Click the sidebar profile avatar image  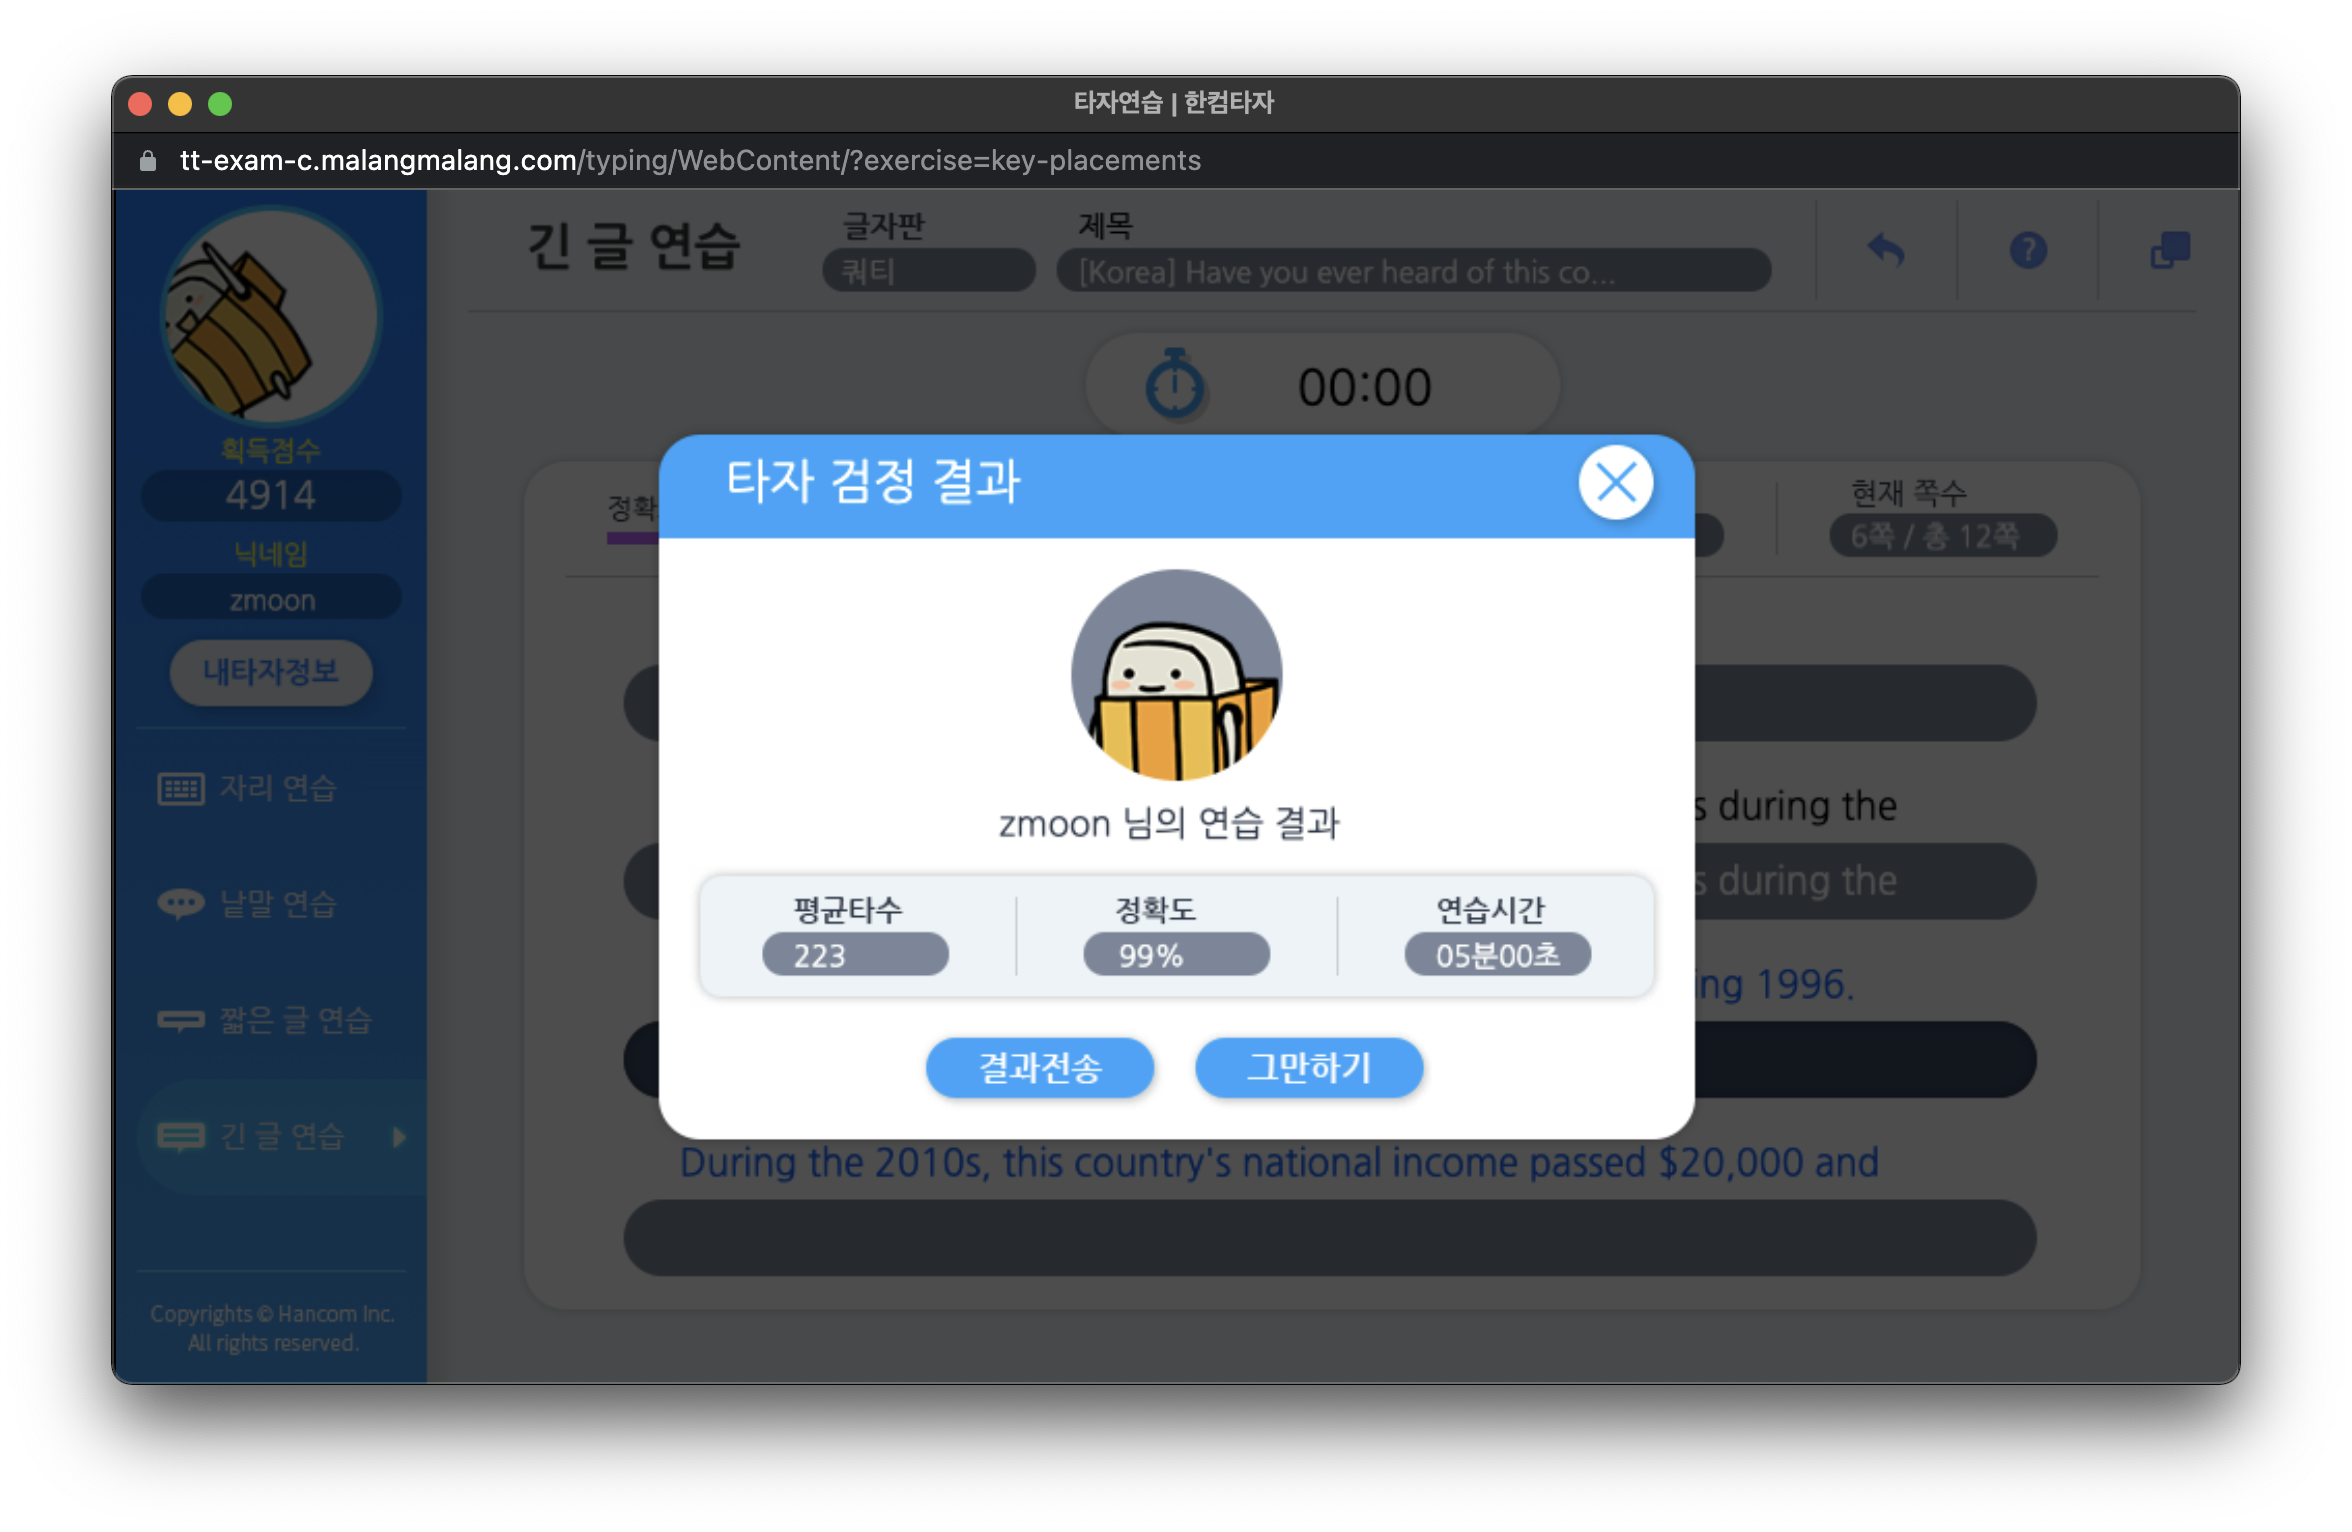point(271,316)
